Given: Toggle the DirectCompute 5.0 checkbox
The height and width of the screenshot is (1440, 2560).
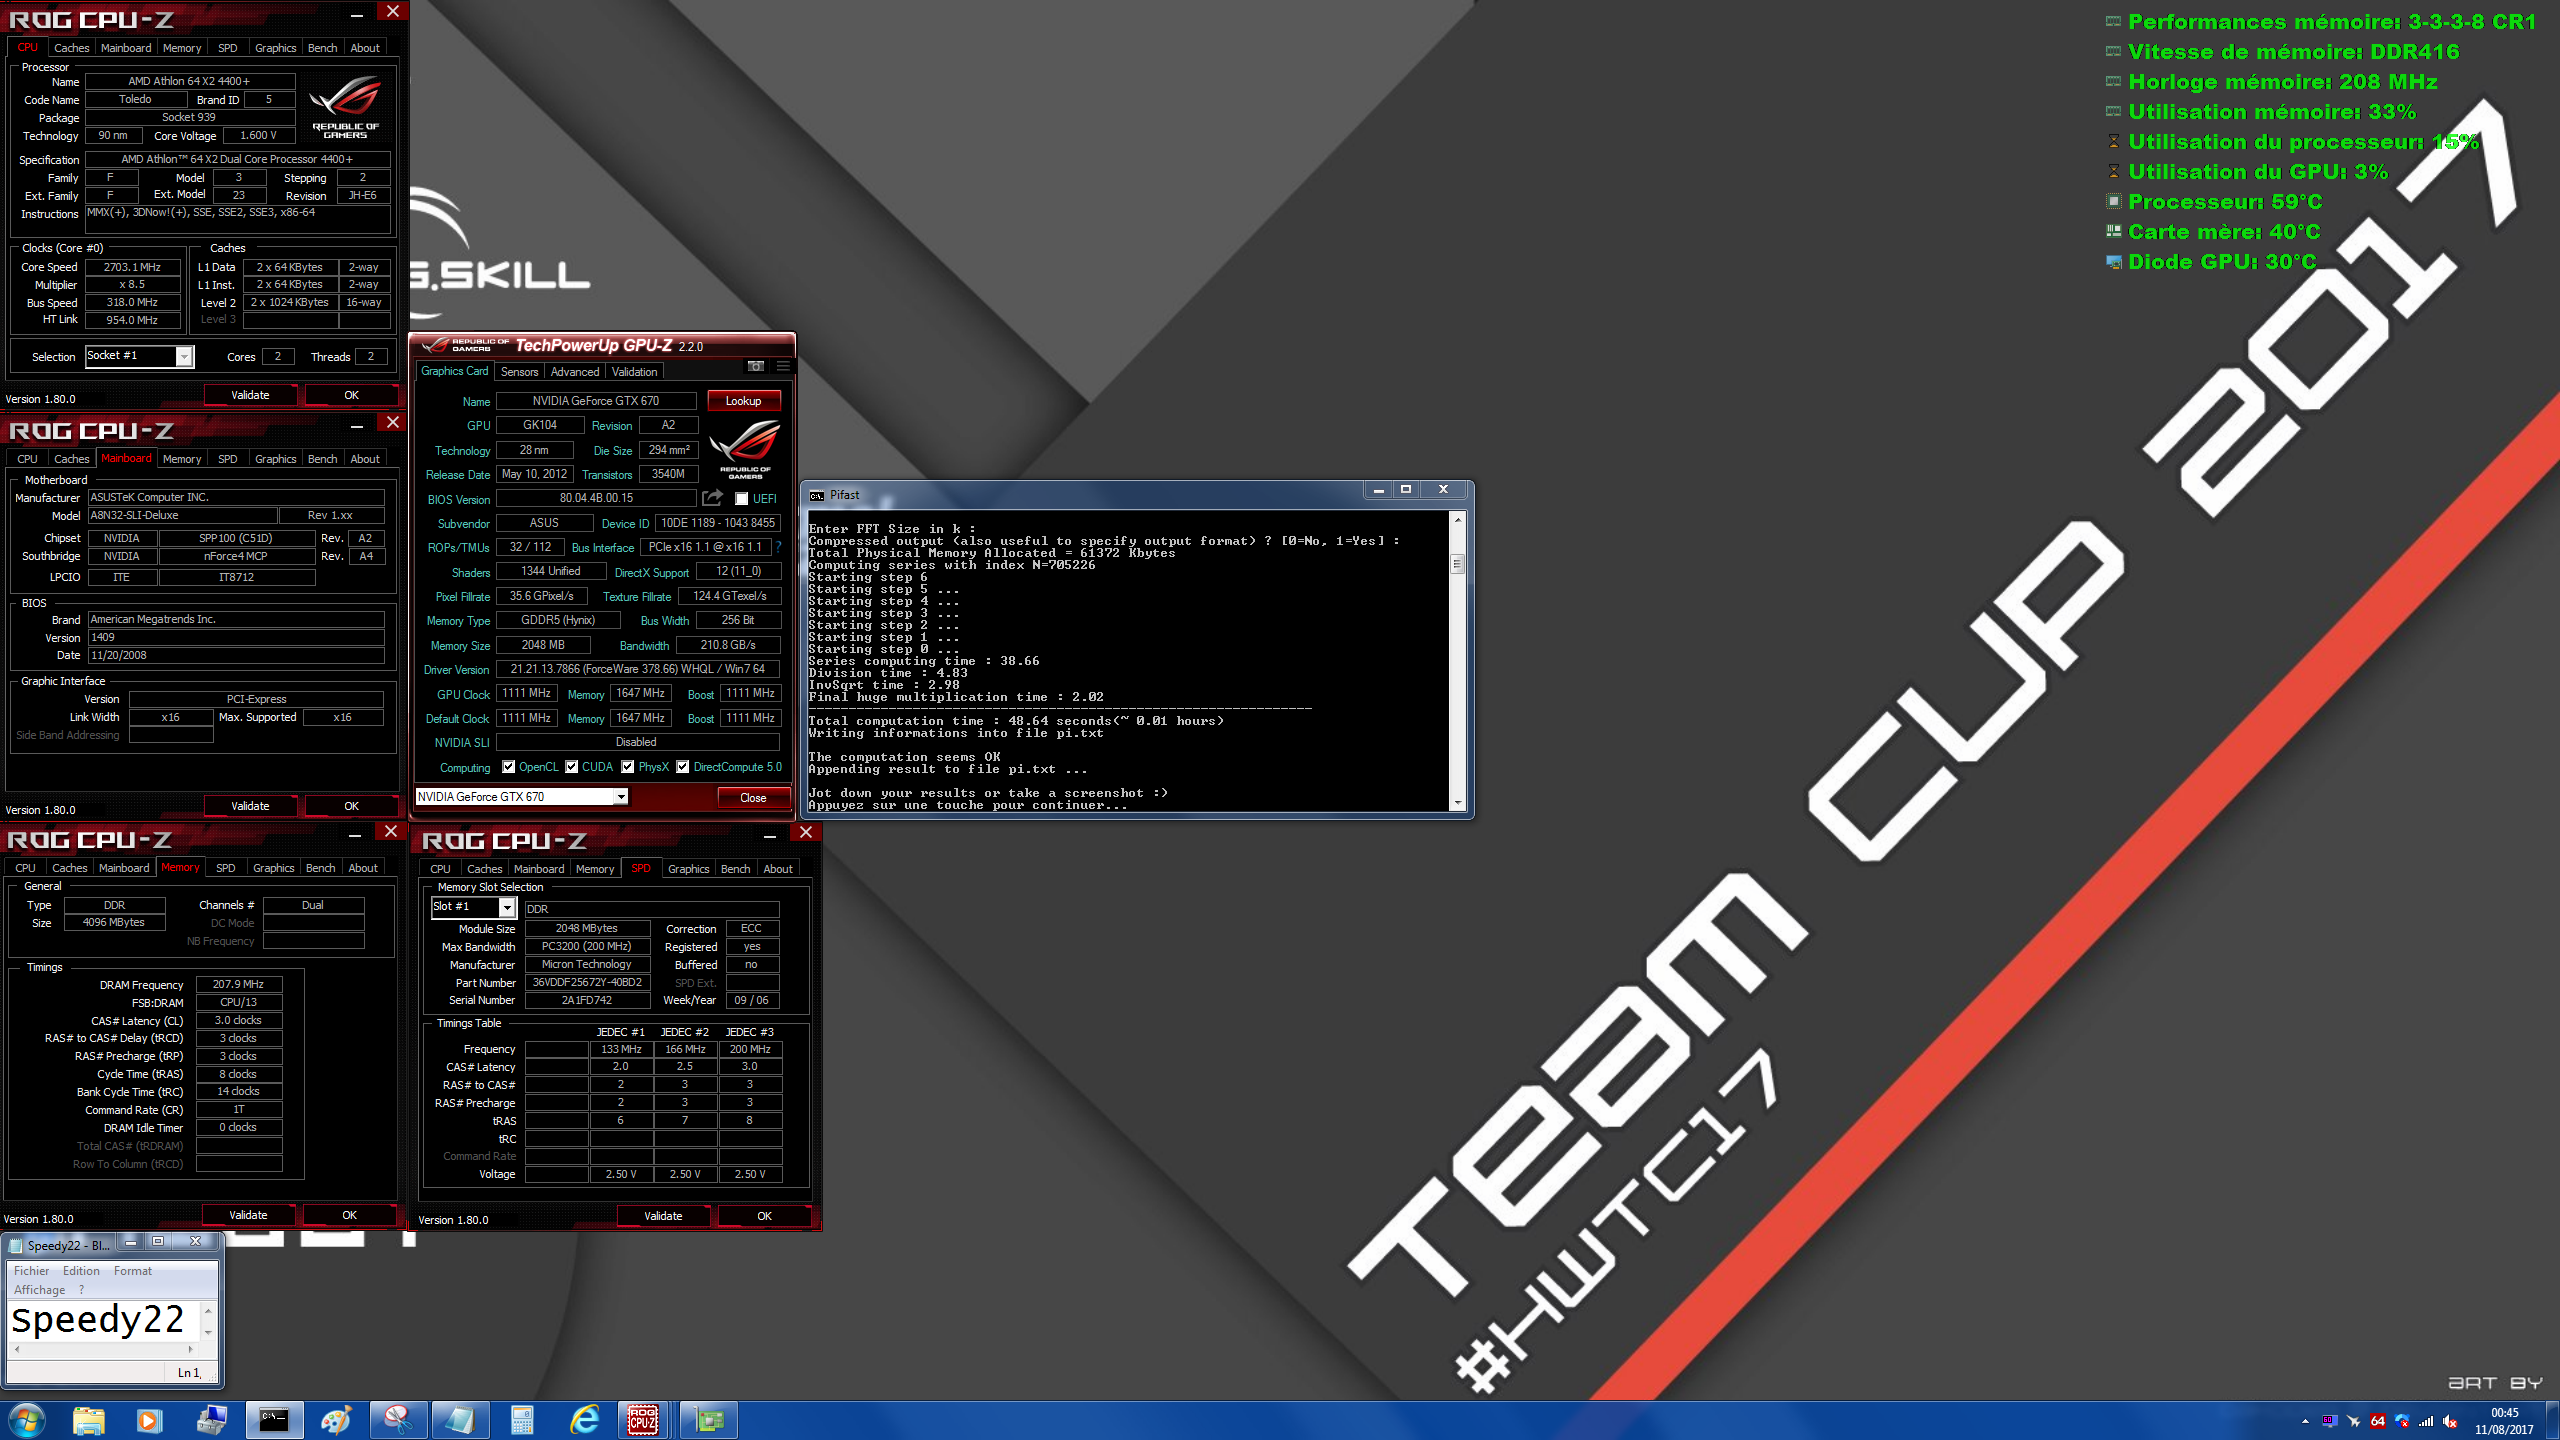Looking at the screenshot, I should click(x=683, y=767).
